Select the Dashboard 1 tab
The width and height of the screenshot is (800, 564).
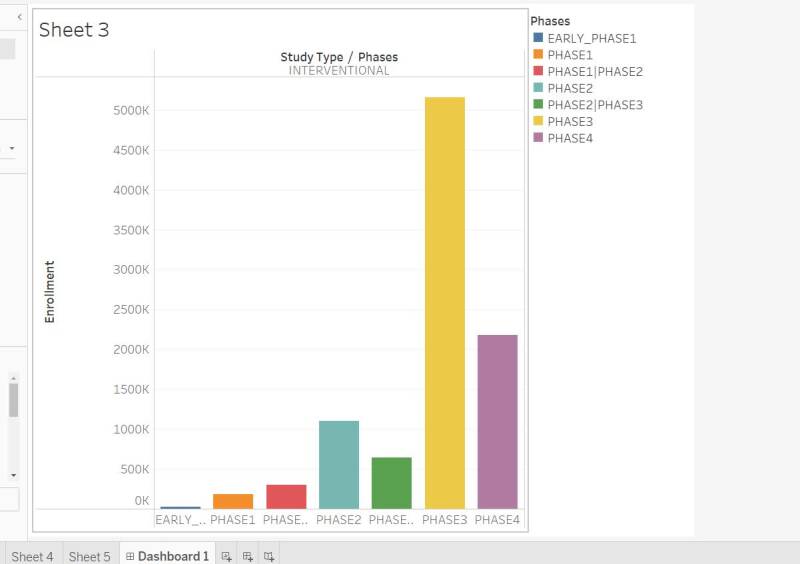tap(167, 556)
